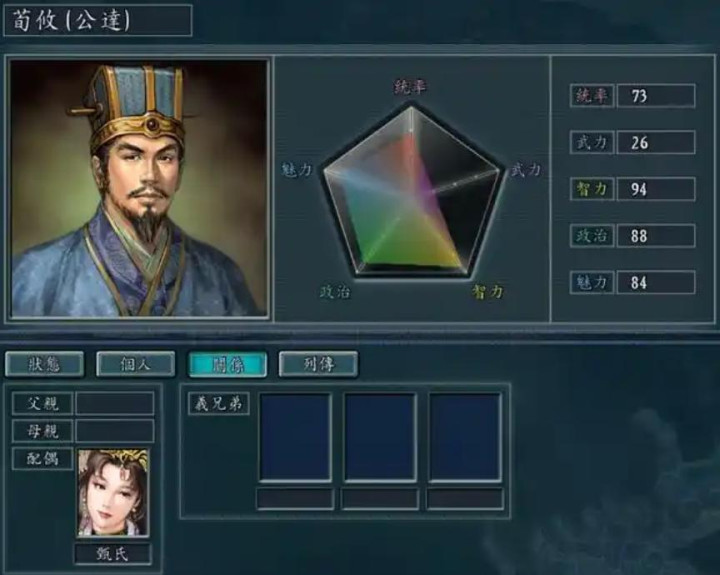Click the large portrait of 荀攸
This screenshot has width=720, height=575.
(139, 188)
